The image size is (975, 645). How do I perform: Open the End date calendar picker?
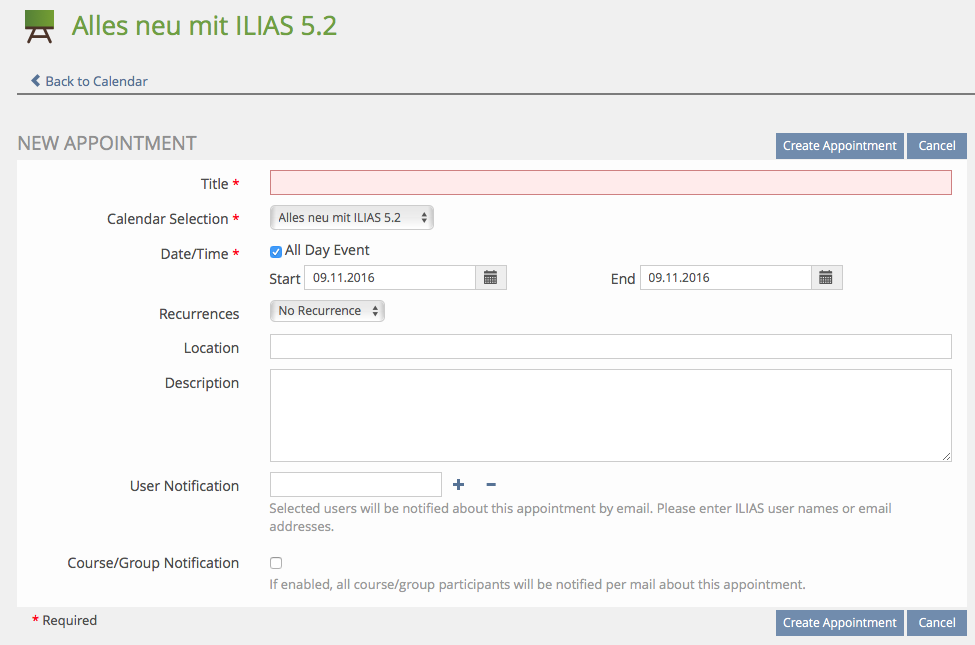(x=826, y=278)
